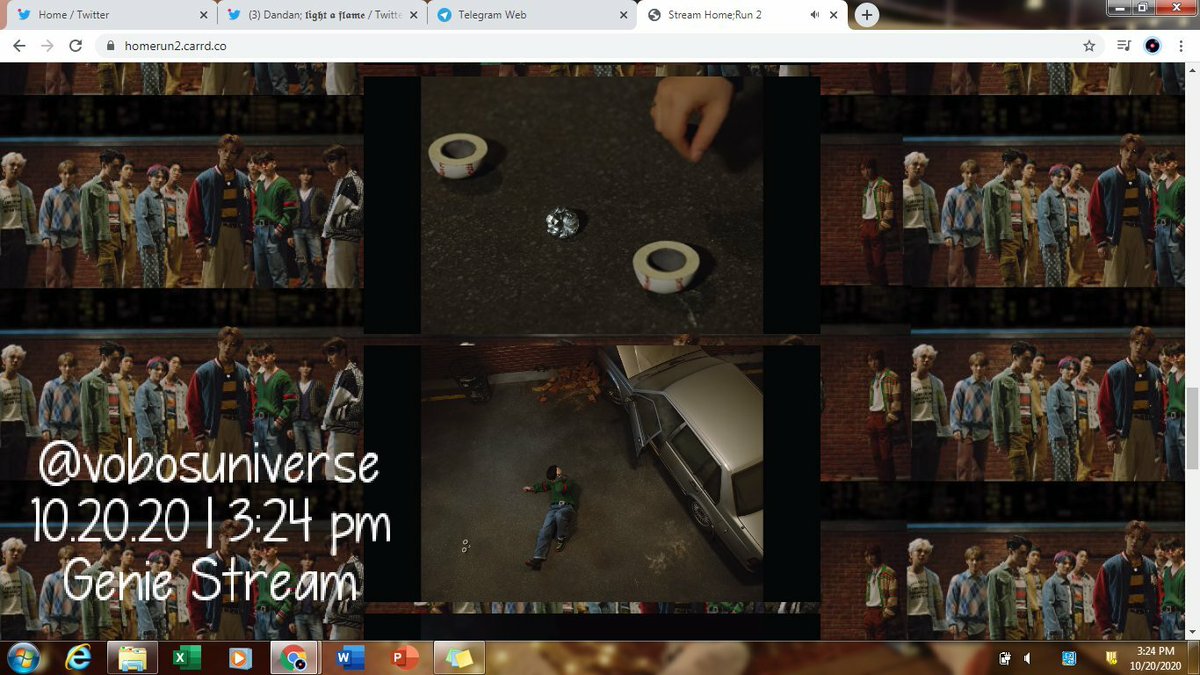1200x675 pixels.
Task: Go forward to the next page
Action: [48, 45]
